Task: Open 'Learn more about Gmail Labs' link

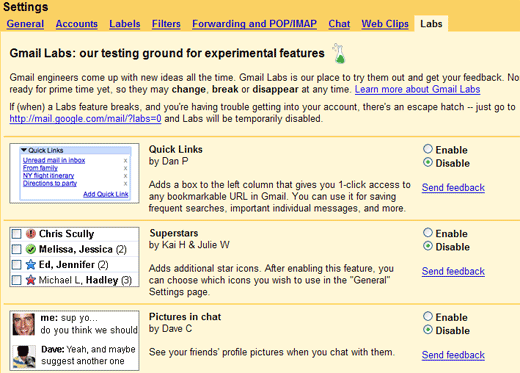Action: [417, 90]
